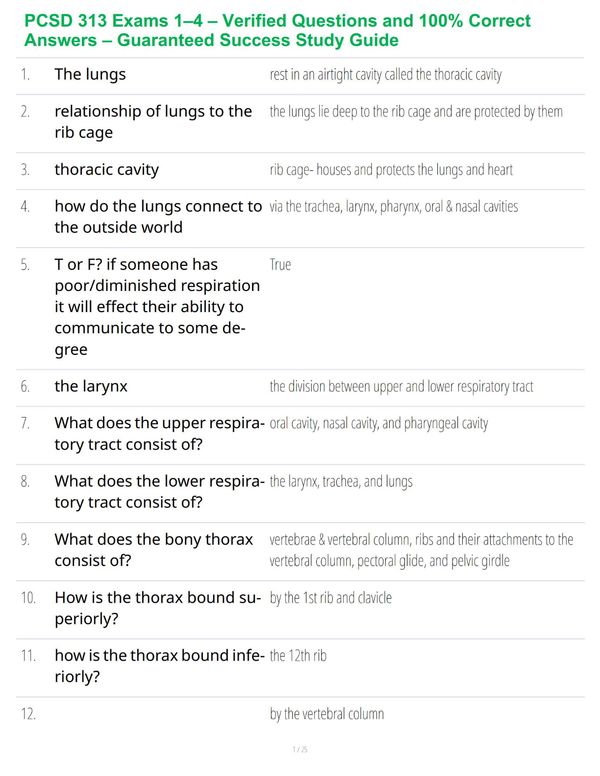
Task: Click the answer listing trachea, larynx, pharynx
Action: 394,206
